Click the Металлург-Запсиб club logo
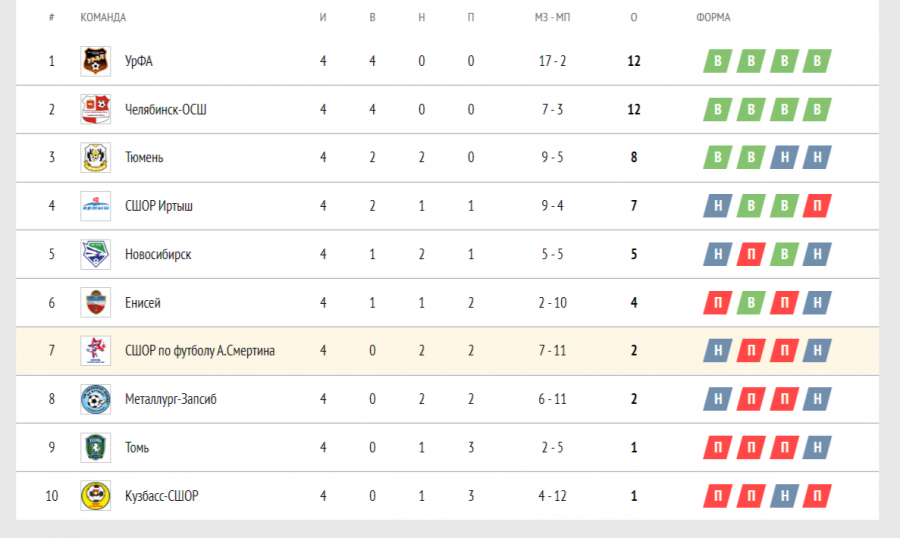Image resolution: width=900 pixels, height=538 pixels. 95,399
